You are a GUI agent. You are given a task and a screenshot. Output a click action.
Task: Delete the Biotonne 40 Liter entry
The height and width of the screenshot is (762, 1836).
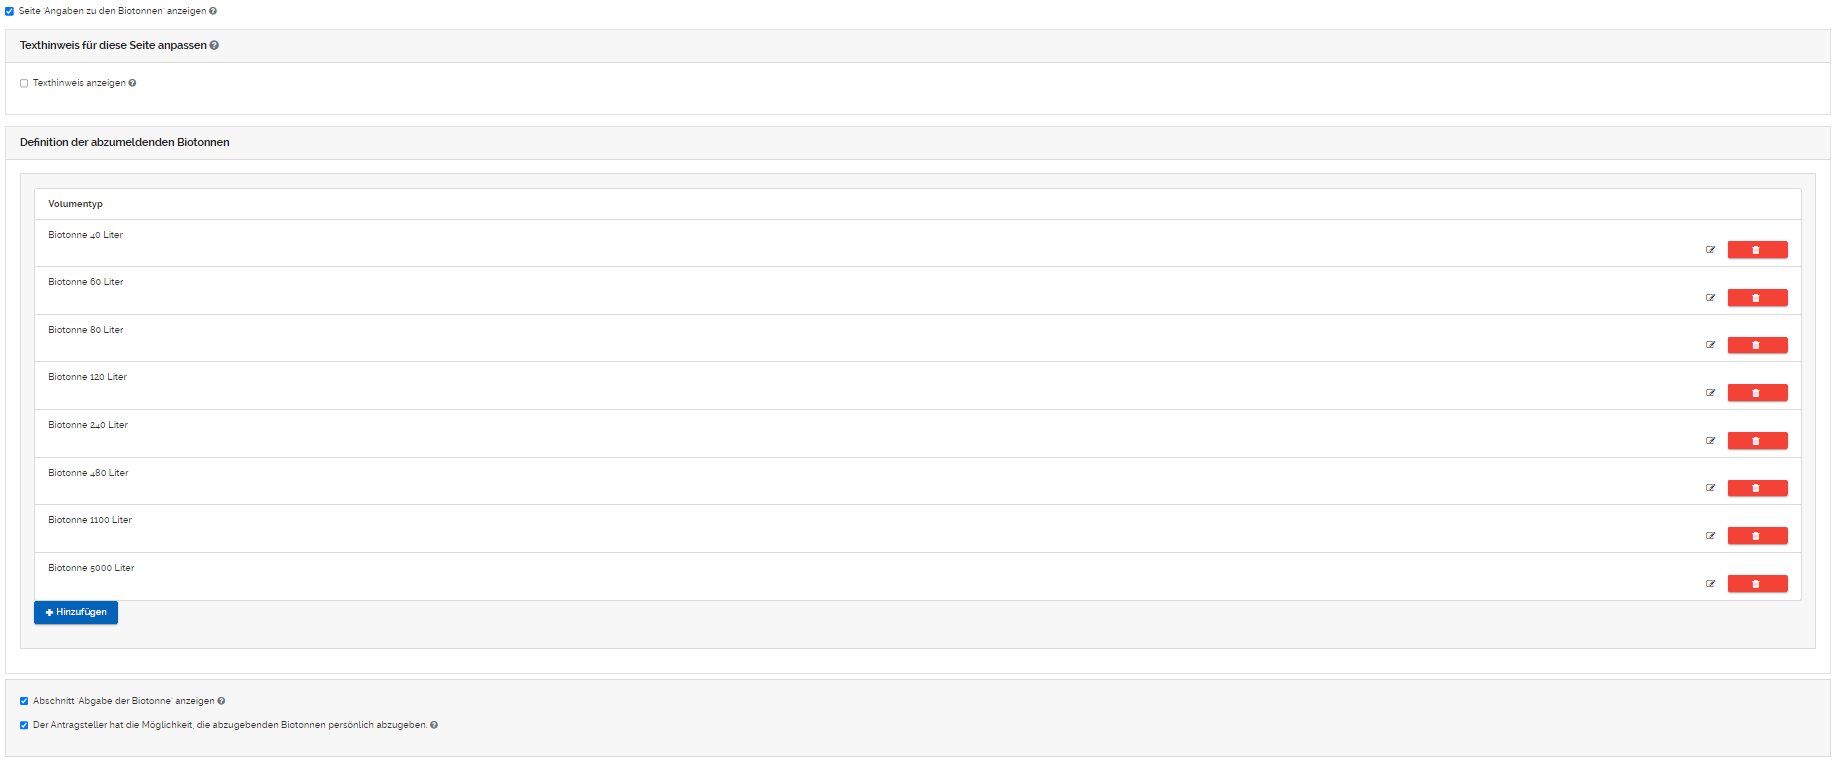1757,250
